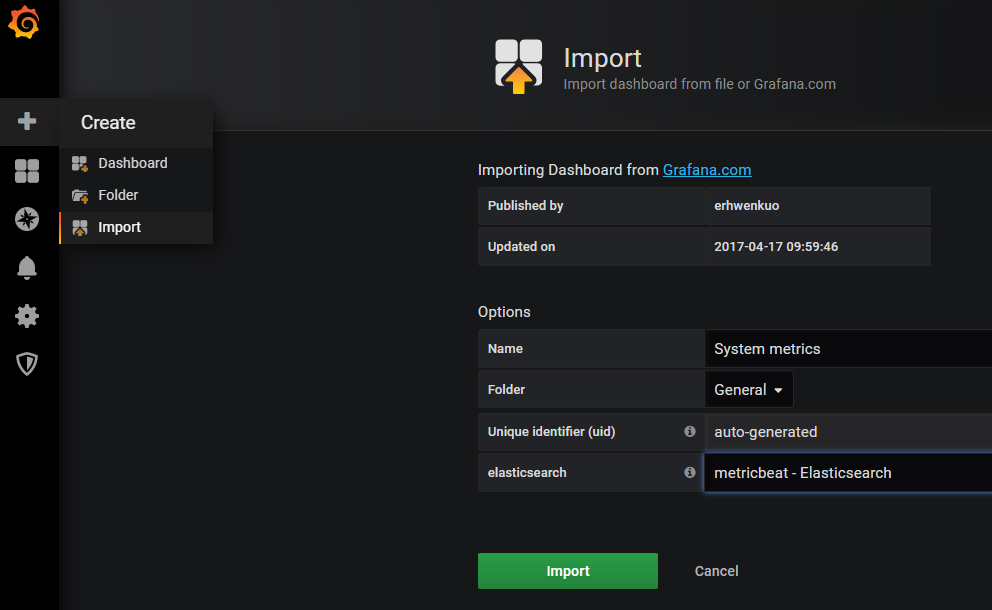Click the green Import button
992x610 pixels.
coord(567,571)
